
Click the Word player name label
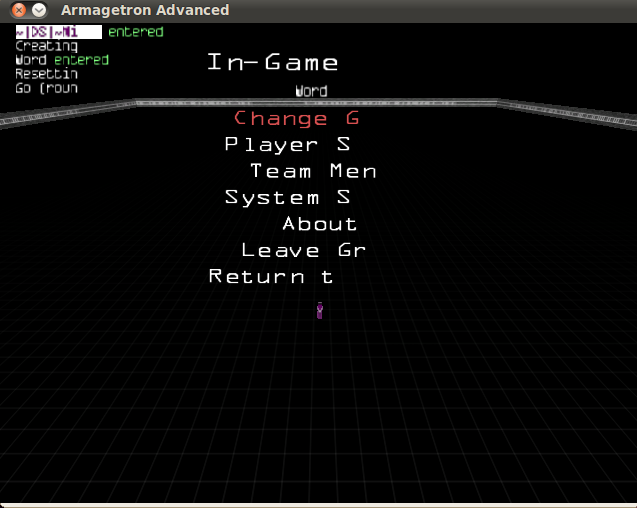coord(311,92)
